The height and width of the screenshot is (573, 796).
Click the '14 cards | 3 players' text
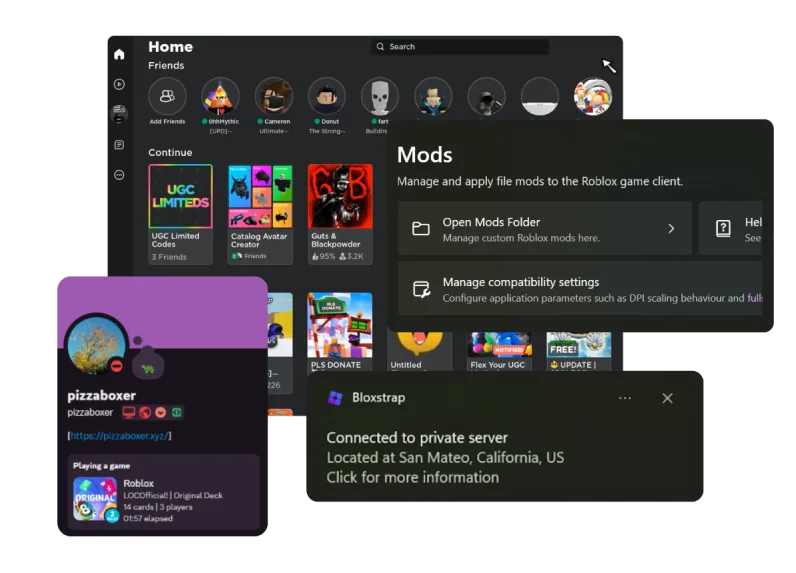click(158, 507)
